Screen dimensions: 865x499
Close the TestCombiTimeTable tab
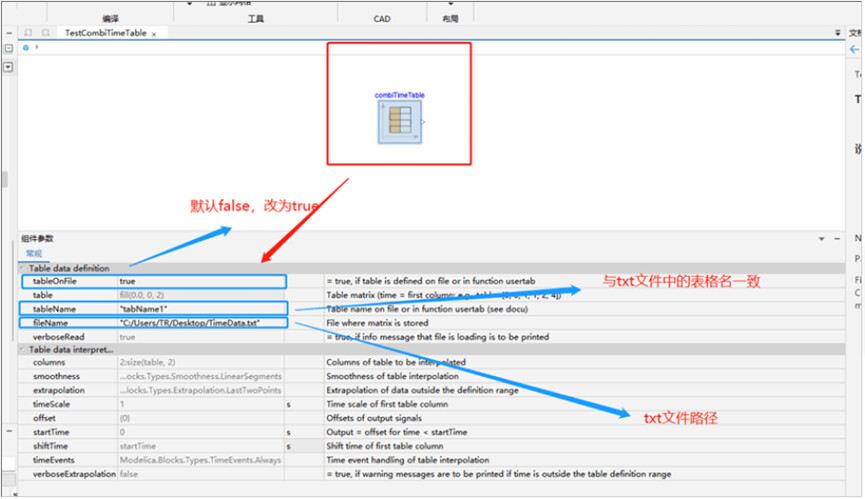[154, 34]
